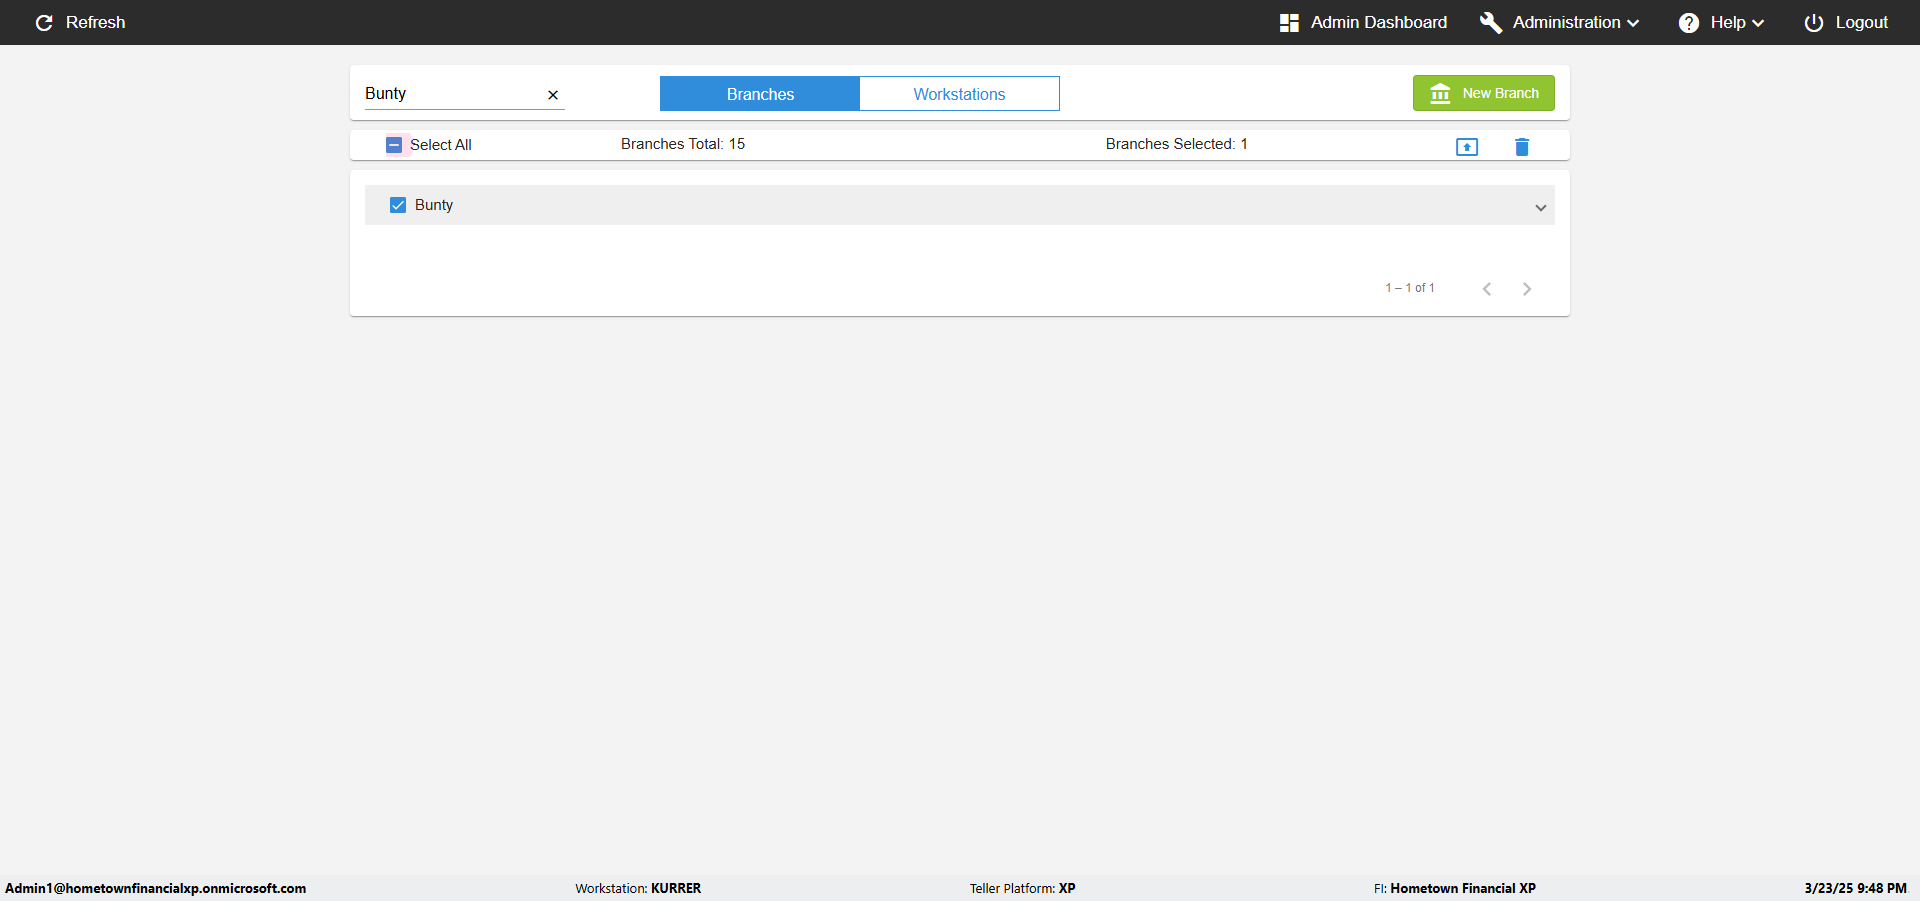
Task: Click the Branches Selected: 1 text
Action: 1177,144
